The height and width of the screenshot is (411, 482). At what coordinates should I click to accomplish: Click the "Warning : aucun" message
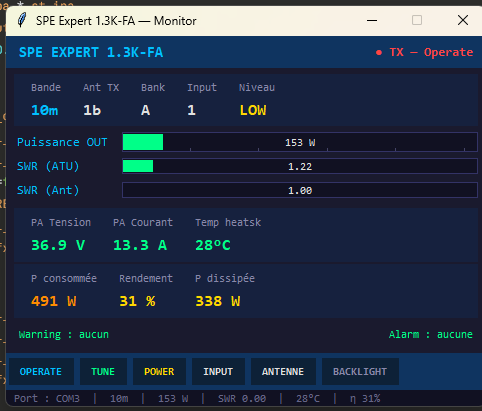coord(64,334)
